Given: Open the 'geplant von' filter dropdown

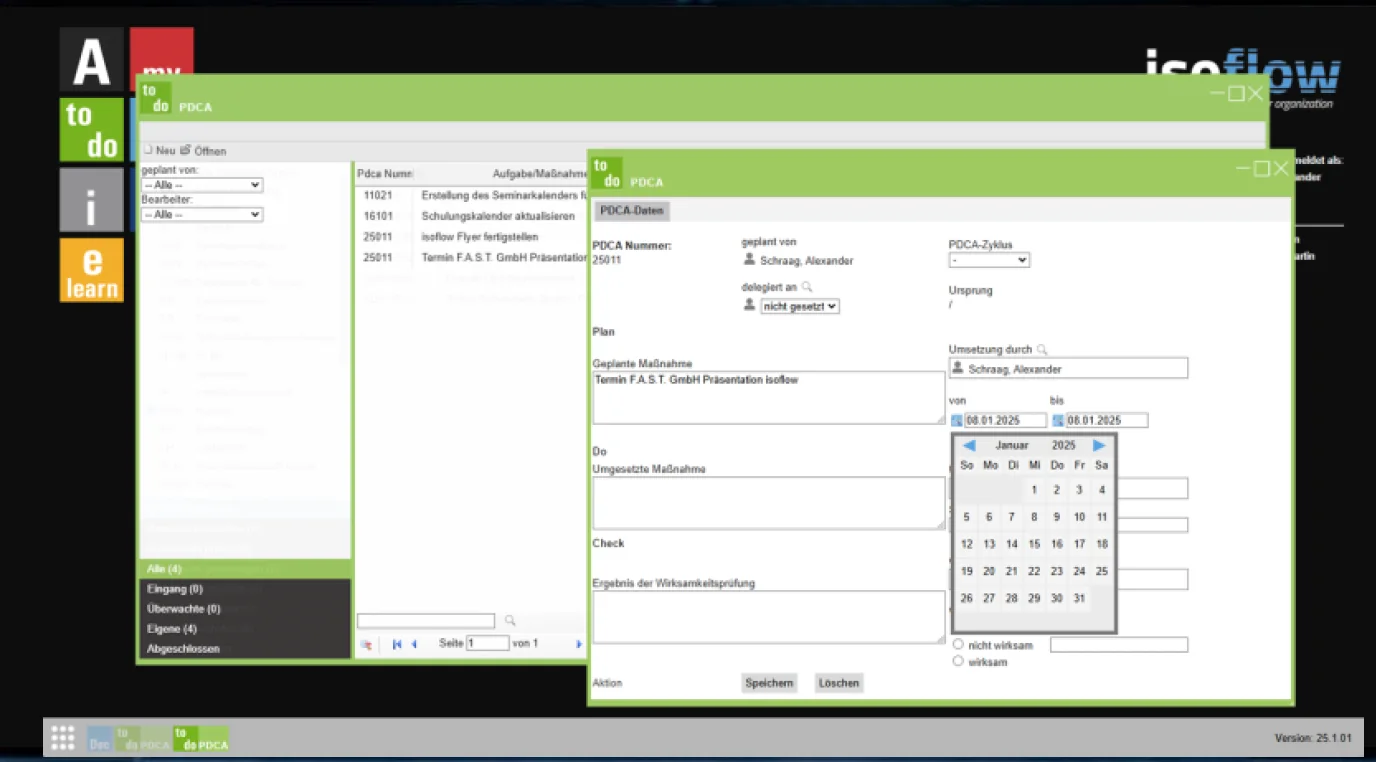Looking at the screenshot, I should [x=202, y=185].
